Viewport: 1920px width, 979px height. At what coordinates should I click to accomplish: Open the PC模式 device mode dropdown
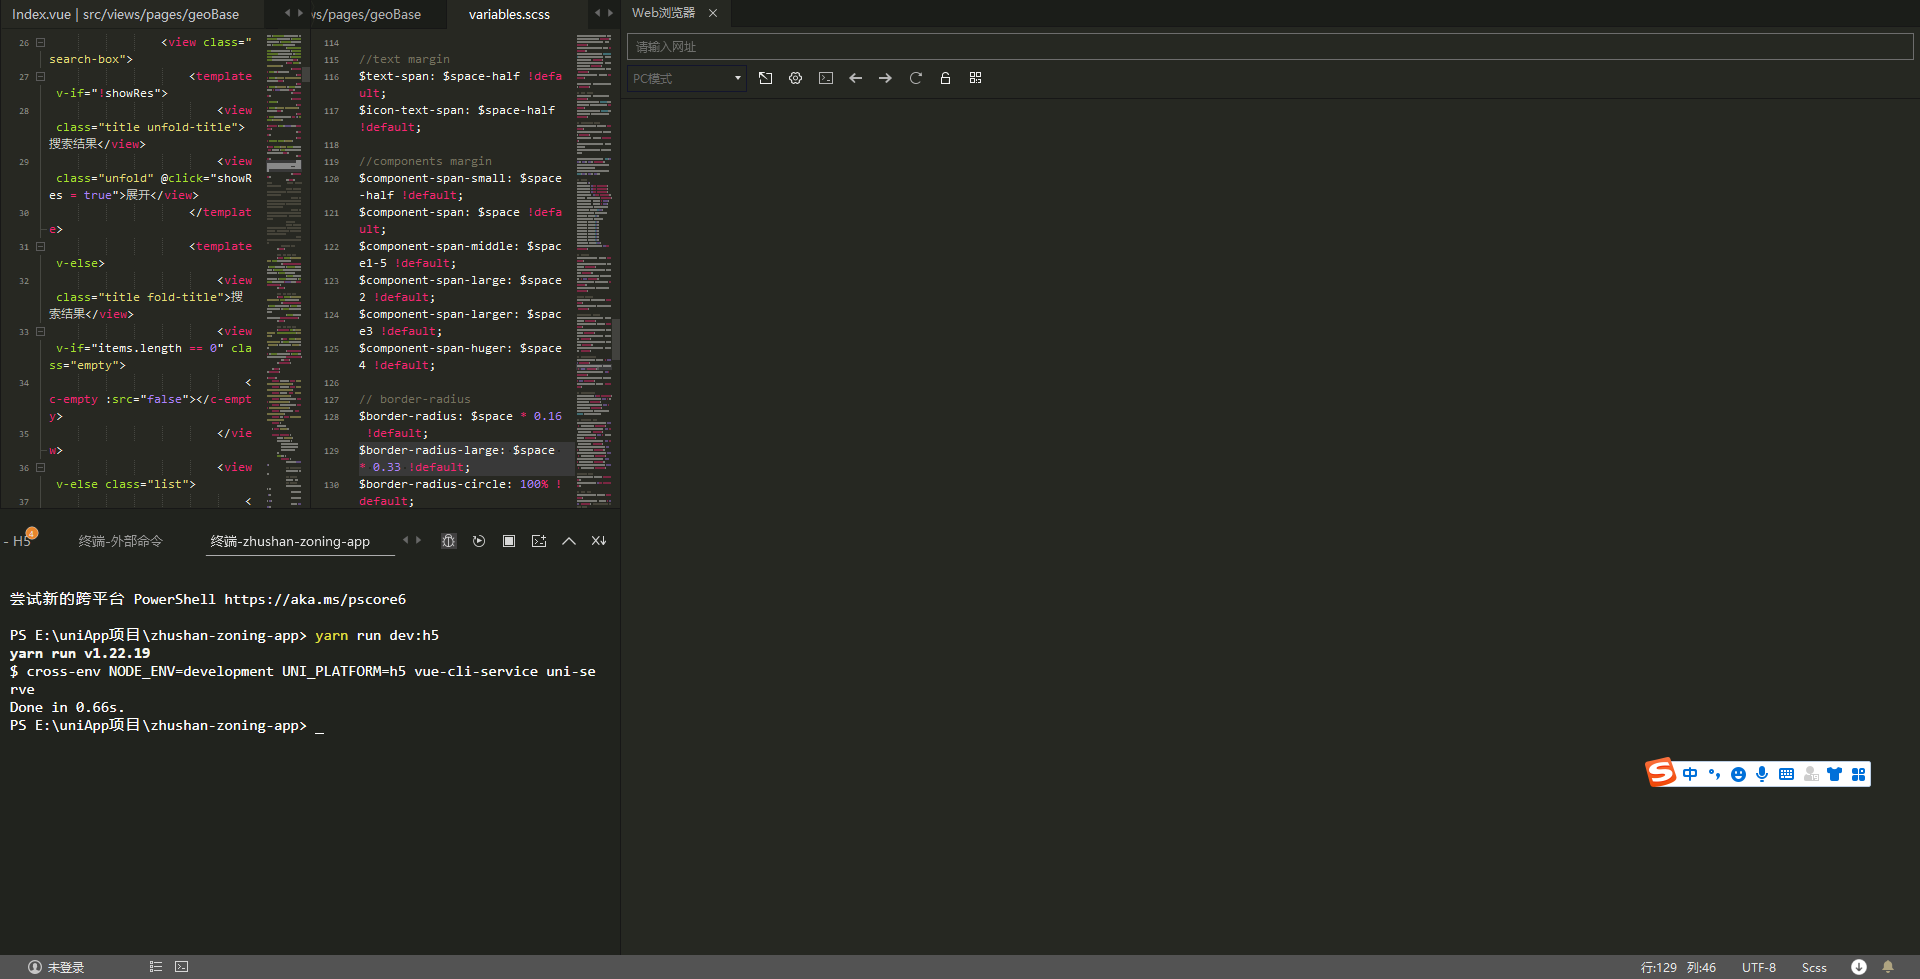[687, 78]
